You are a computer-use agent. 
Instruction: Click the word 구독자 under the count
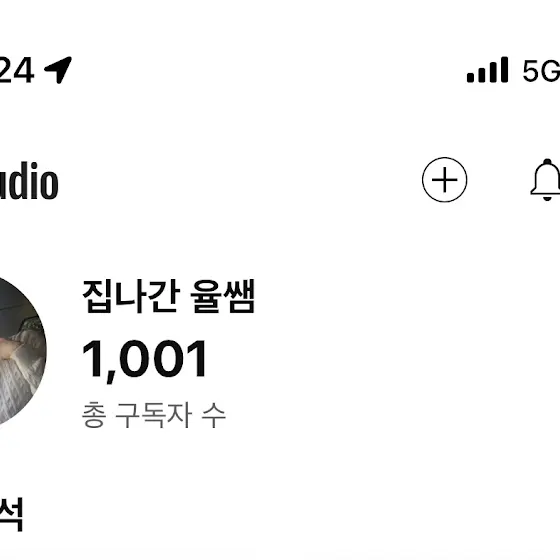click(x=154, y=415)
